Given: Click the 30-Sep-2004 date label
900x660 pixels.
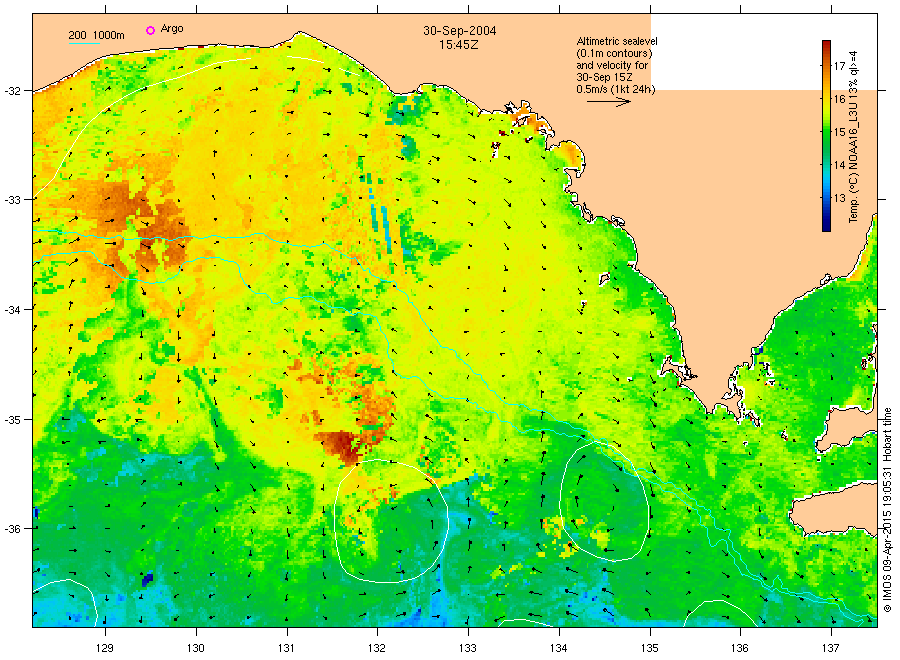Looking at the screenshot, I should (x=460, y=31).
